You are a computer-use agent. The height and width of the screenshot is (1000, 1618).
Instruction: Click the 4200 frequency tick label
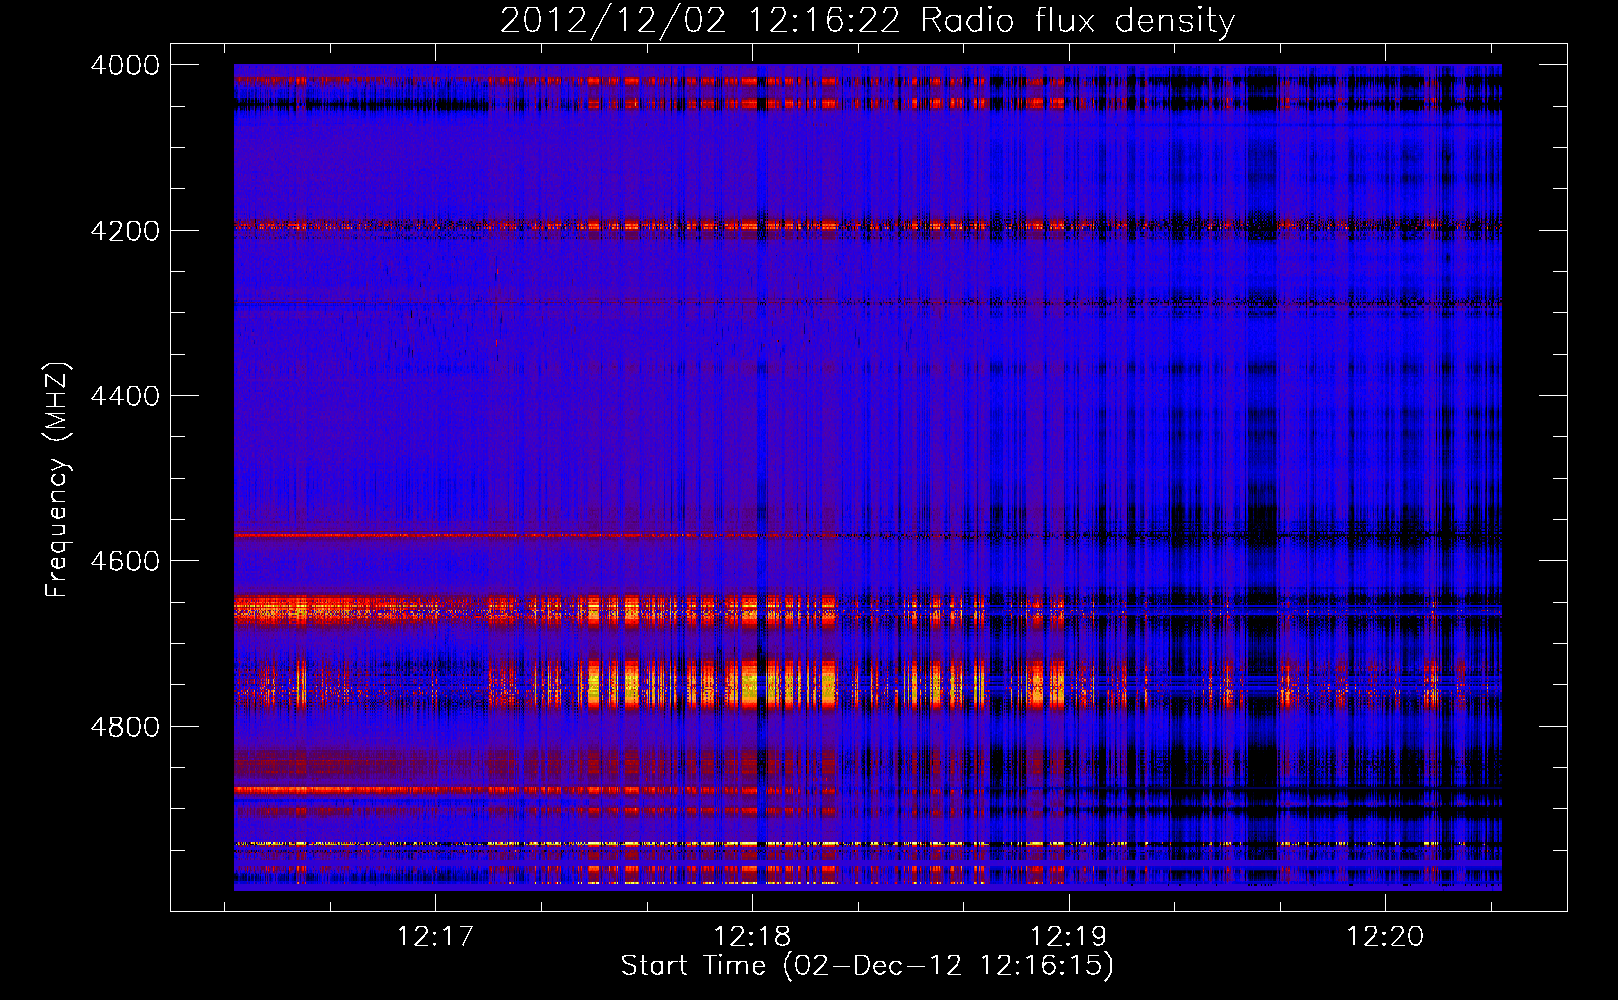pos(125,231)
